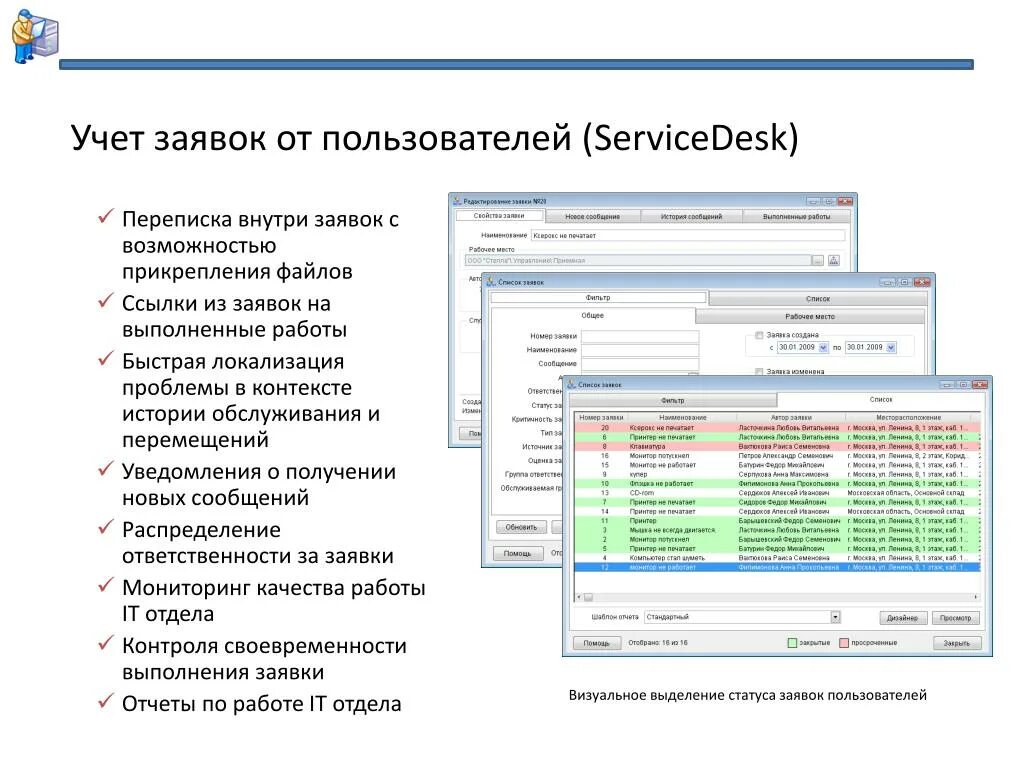Click the Обновить button
This screenshot has width=1024, height=768.
pyautogui.click(x=521, y=527)
